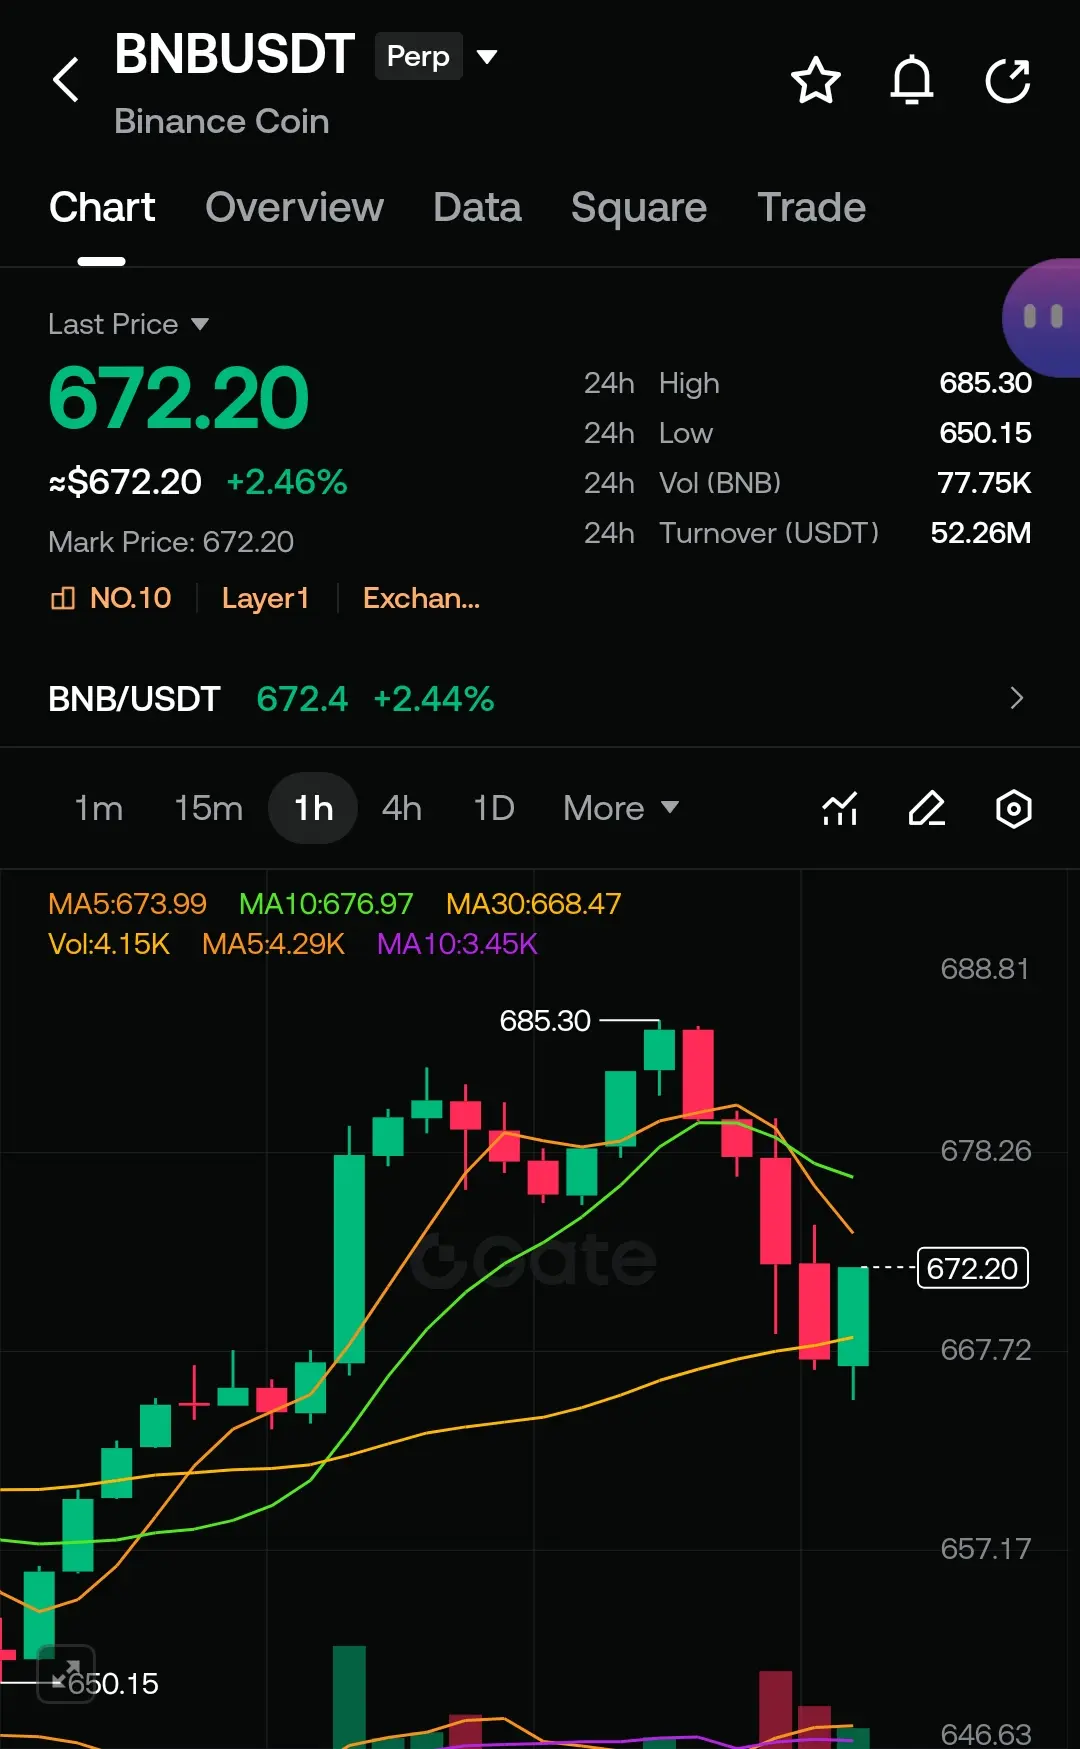The width and height of the screenshot is (1080, 1749).
Task: Tap the current price tag 672.20 on axis
Action: pos(972,1268)
